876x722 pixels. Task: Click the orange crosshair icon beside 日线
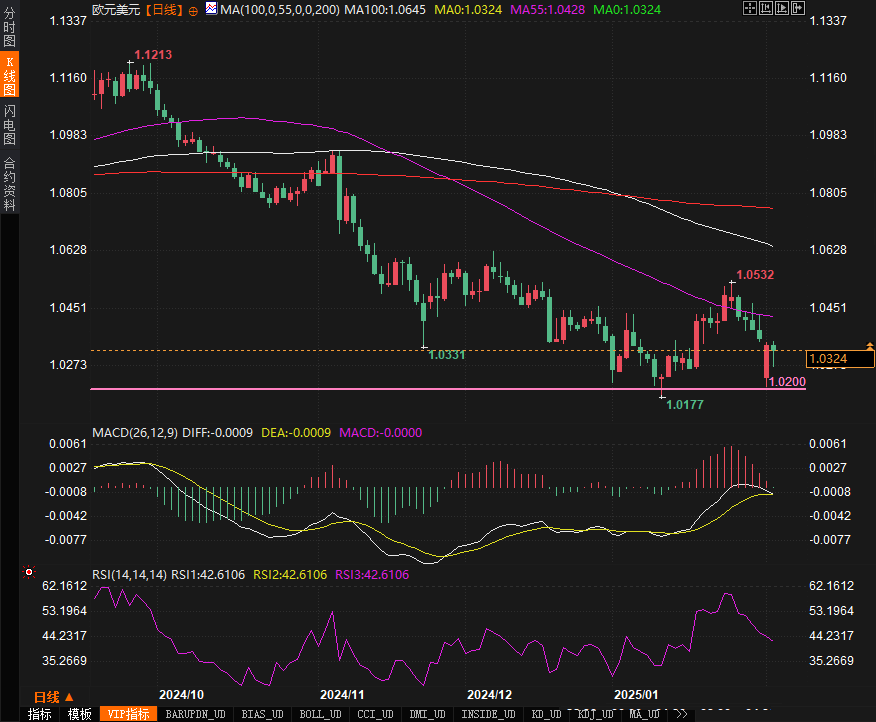[193, 9]
